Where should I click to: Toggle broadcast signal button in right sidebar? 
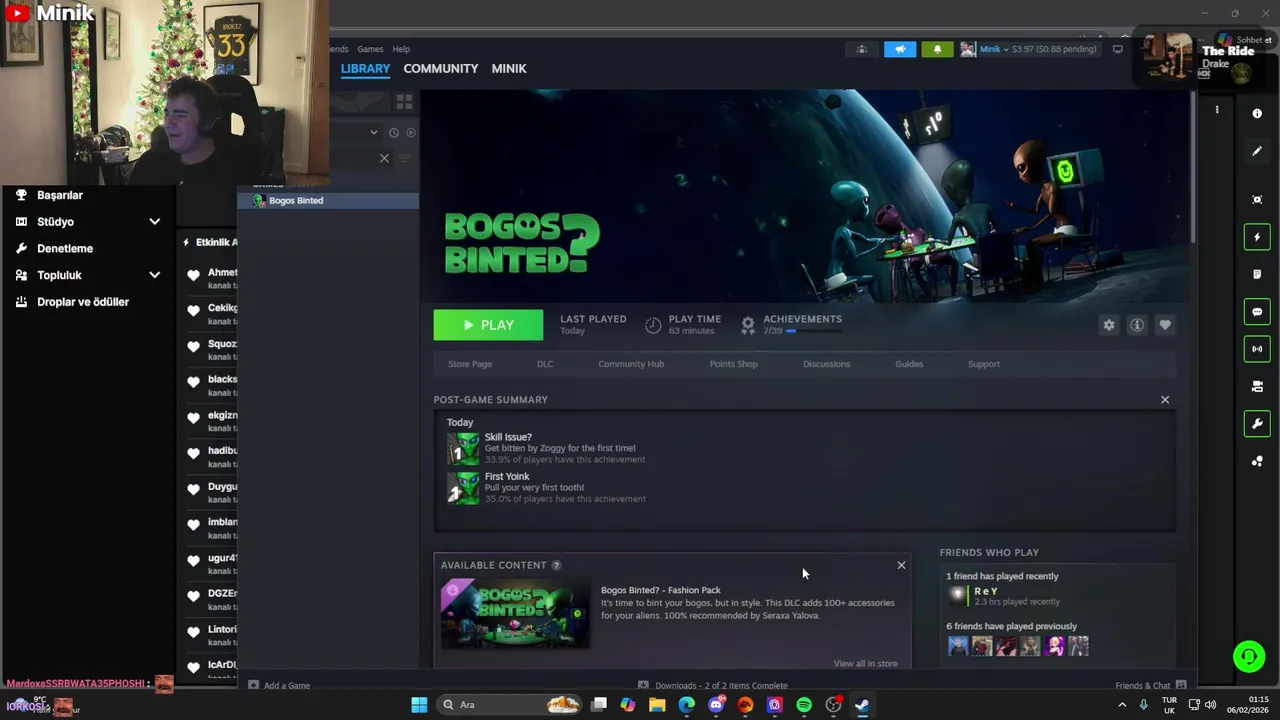click(1257, 349)
